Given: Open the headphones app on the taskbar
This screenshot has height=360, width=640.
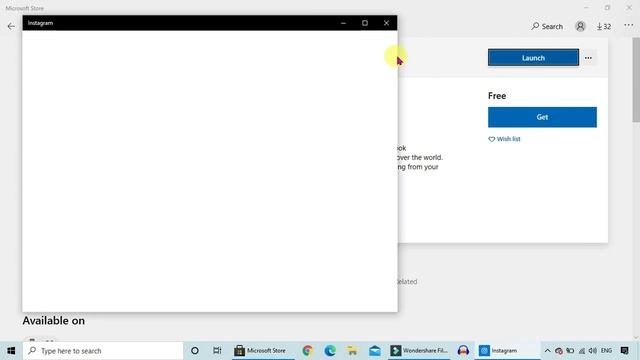Looking at the screenshot, I should coord(463,351).
